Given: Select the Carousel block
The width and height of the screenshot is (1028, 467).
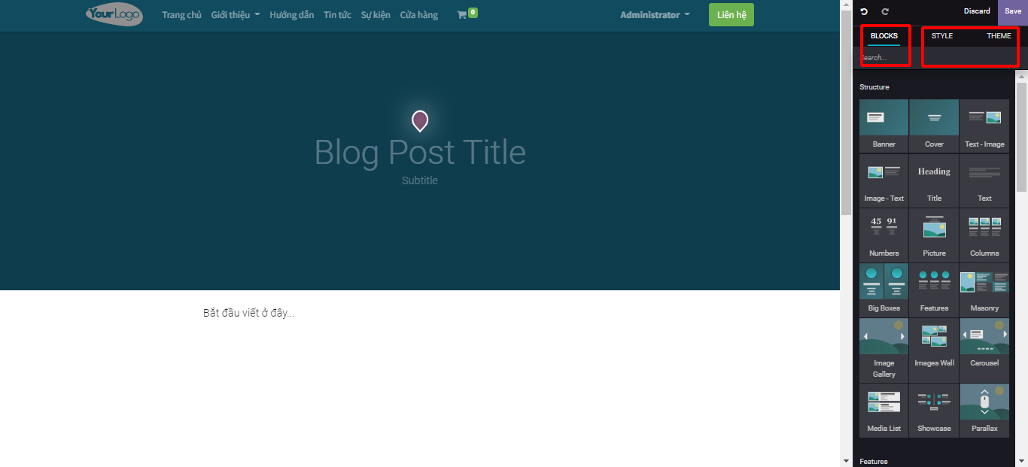Looking at the screenshot, I should click(984, 350).
